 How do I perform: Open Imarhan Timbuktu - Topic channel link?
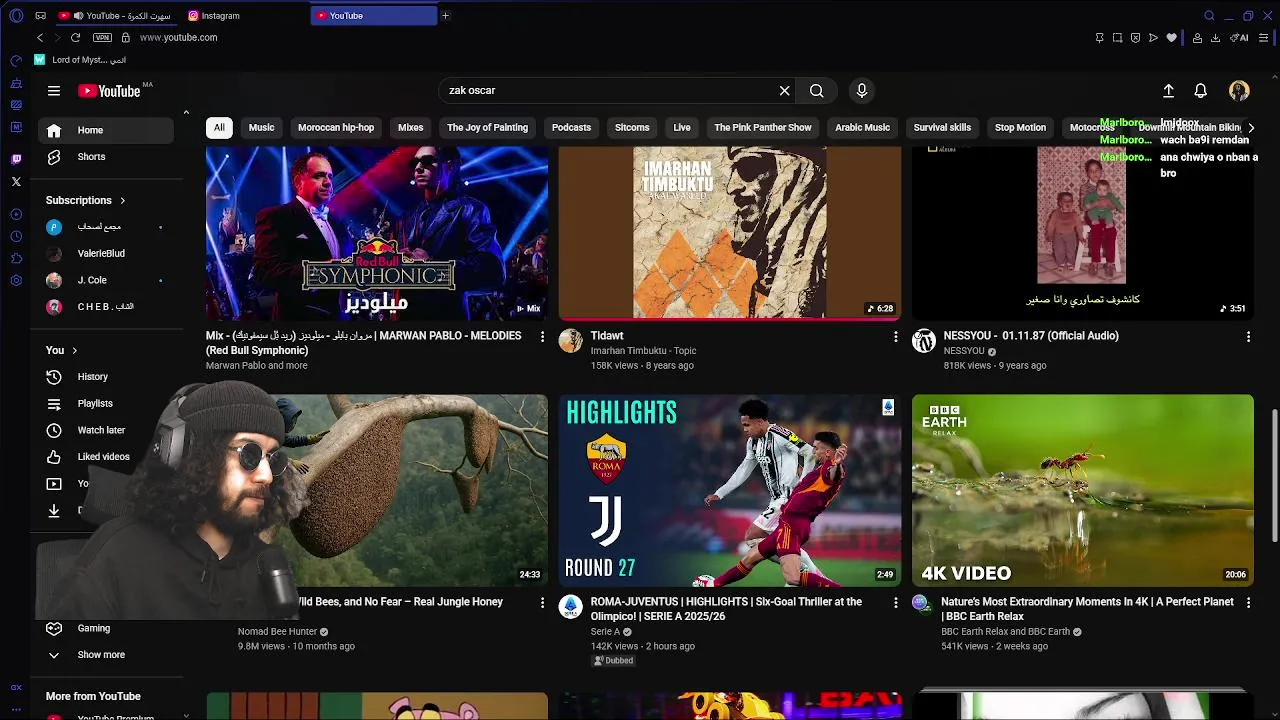click(643, 351)
